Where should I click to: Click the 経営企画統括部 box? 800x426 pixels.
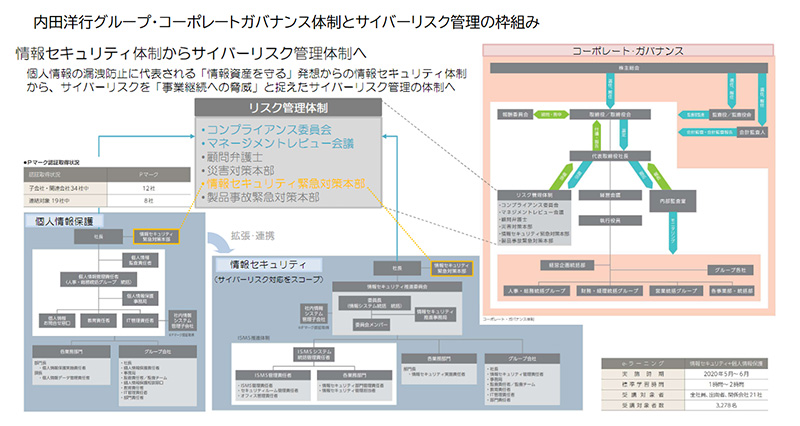(x=567, y=265)
